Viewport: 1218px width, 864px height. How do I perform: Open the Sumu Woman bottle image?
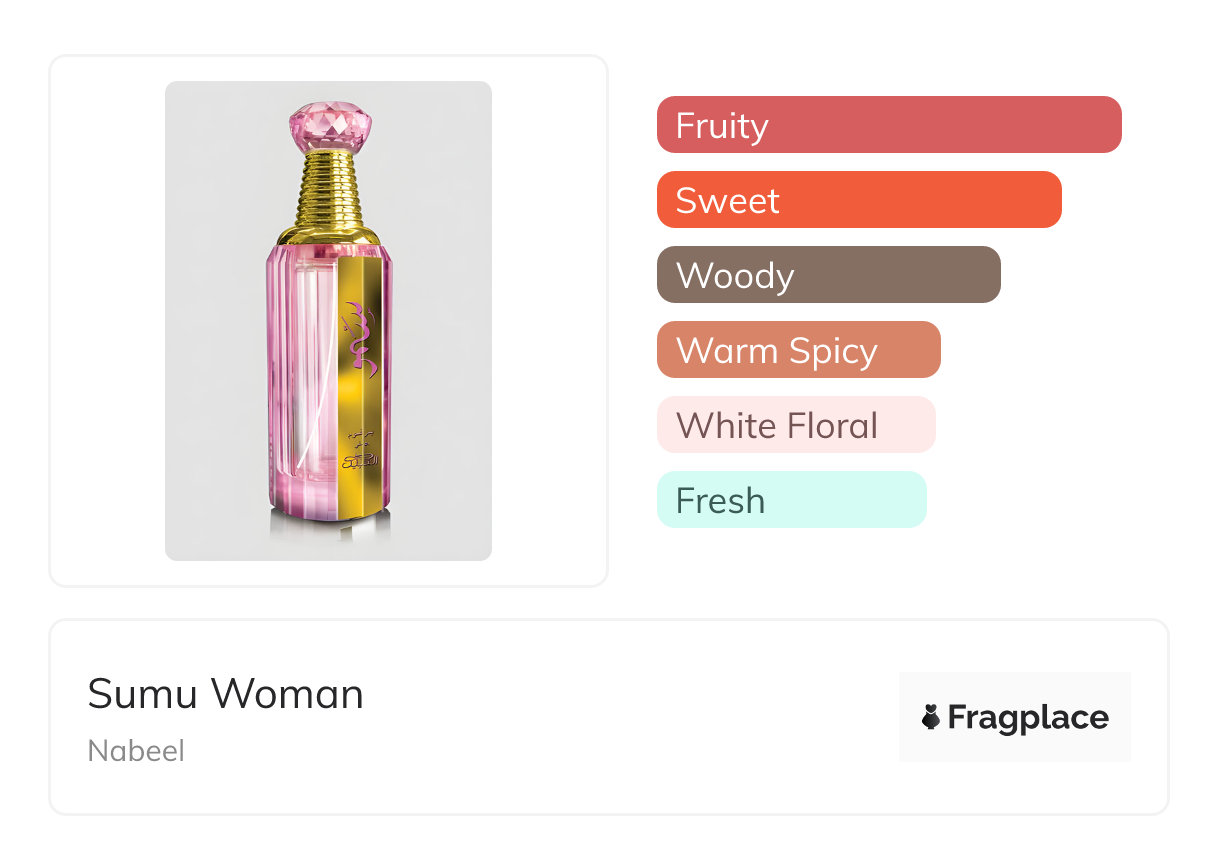328,320
